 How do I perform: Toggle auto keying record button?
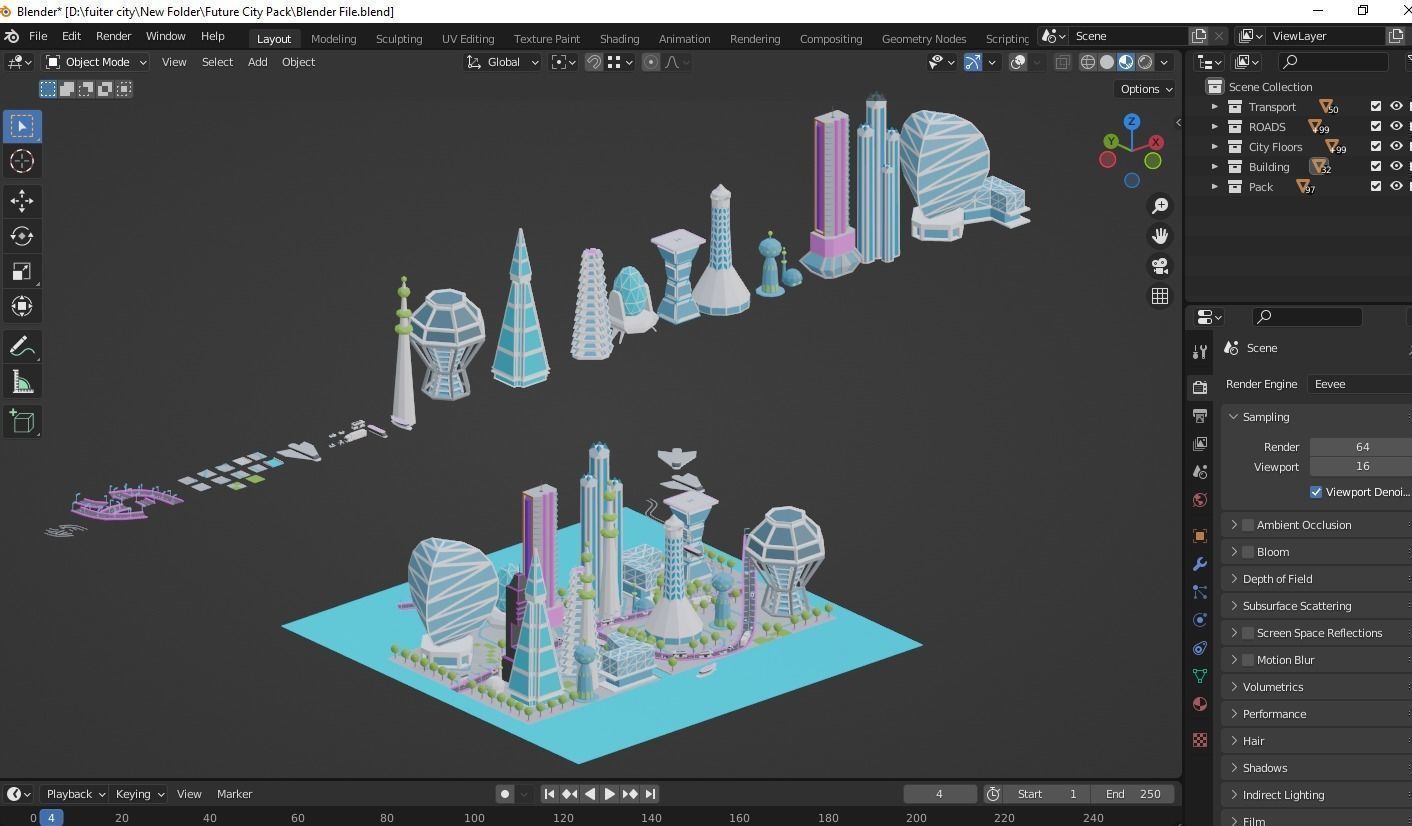coord(505,794)
